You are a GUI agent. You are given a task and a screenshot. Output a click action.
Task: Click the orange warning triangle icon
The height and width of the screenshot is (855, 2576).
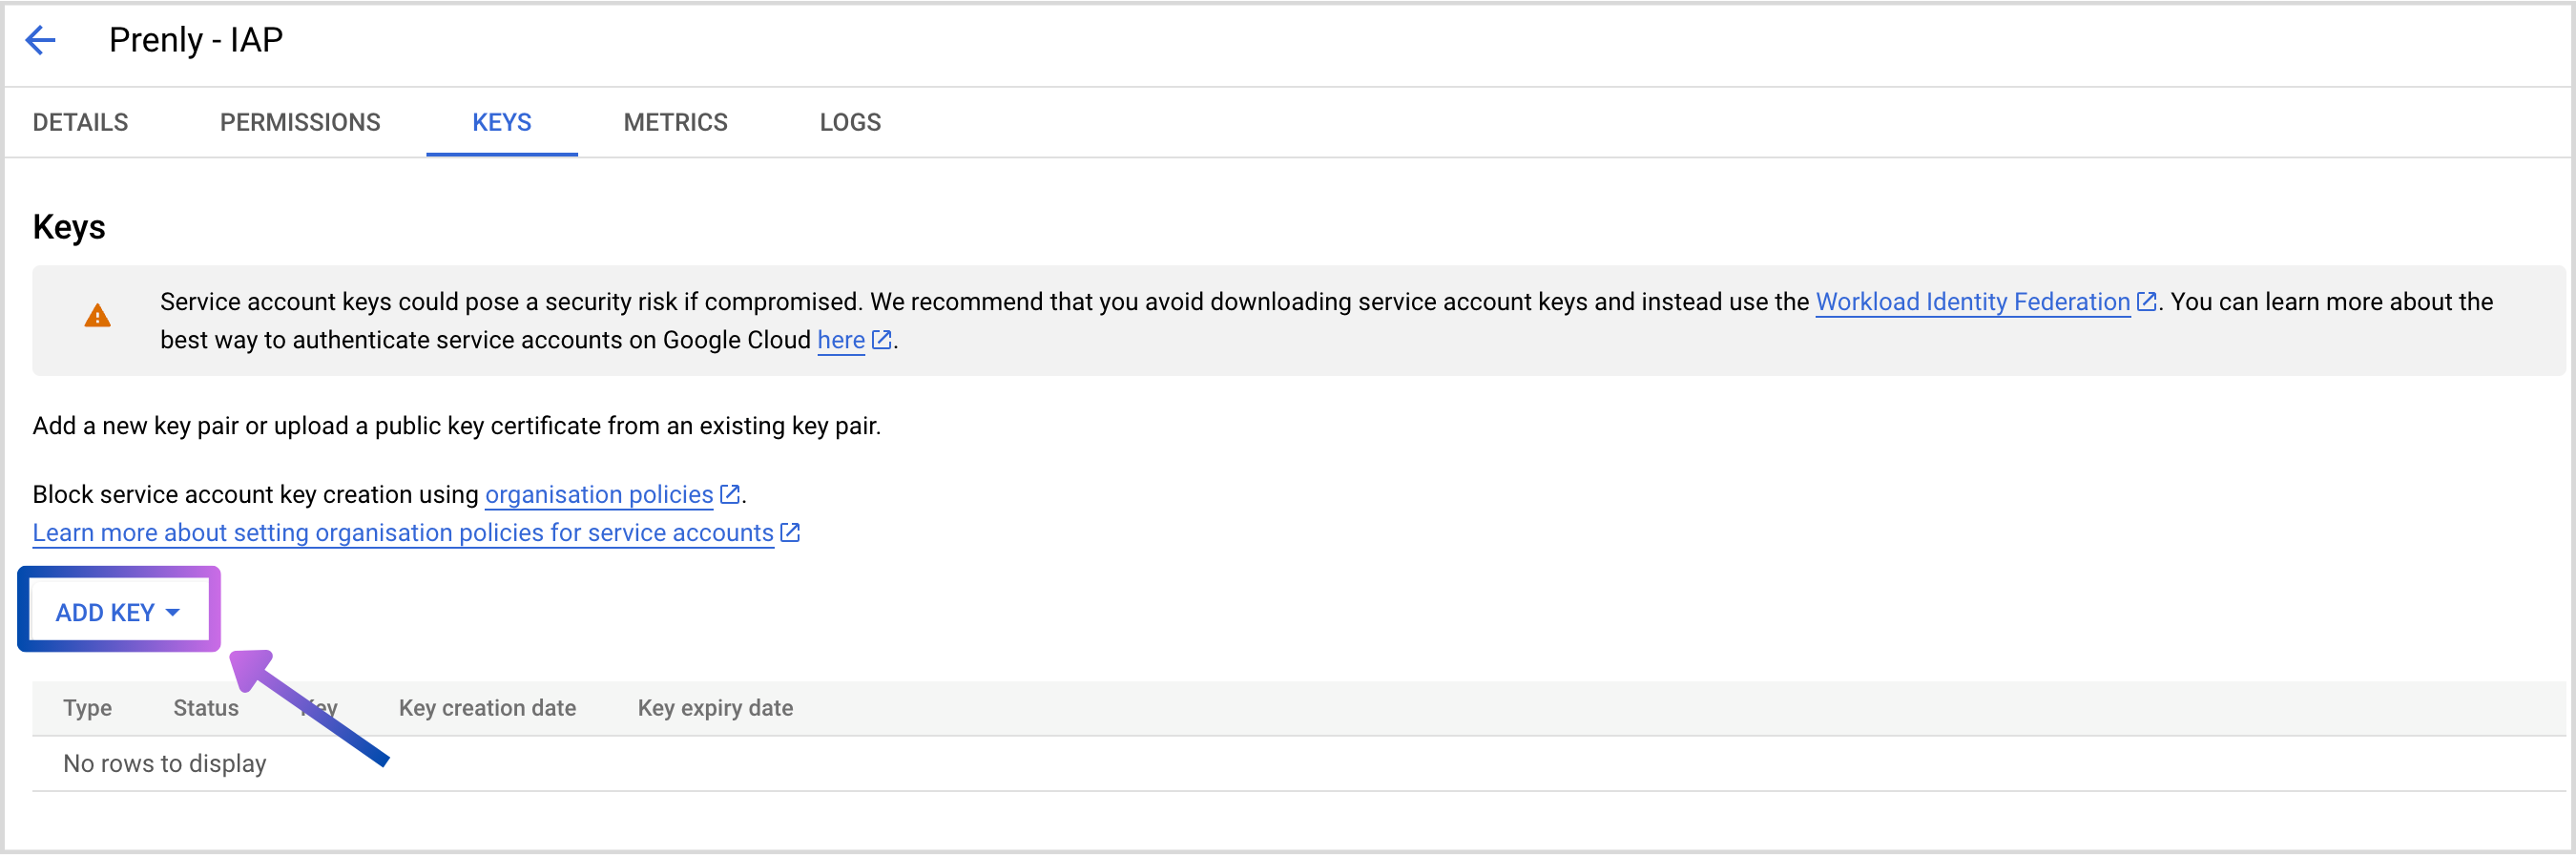(x=97, y=317)
